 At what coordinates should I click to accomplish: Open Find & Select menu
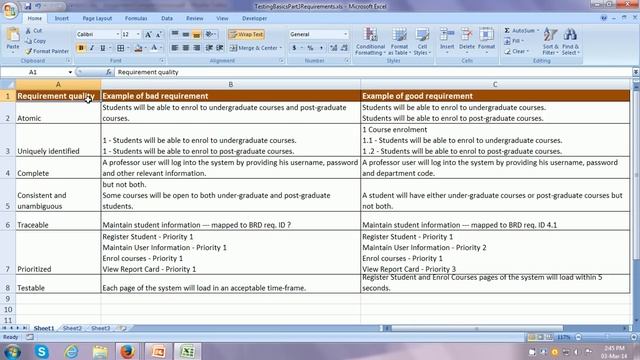570,41
